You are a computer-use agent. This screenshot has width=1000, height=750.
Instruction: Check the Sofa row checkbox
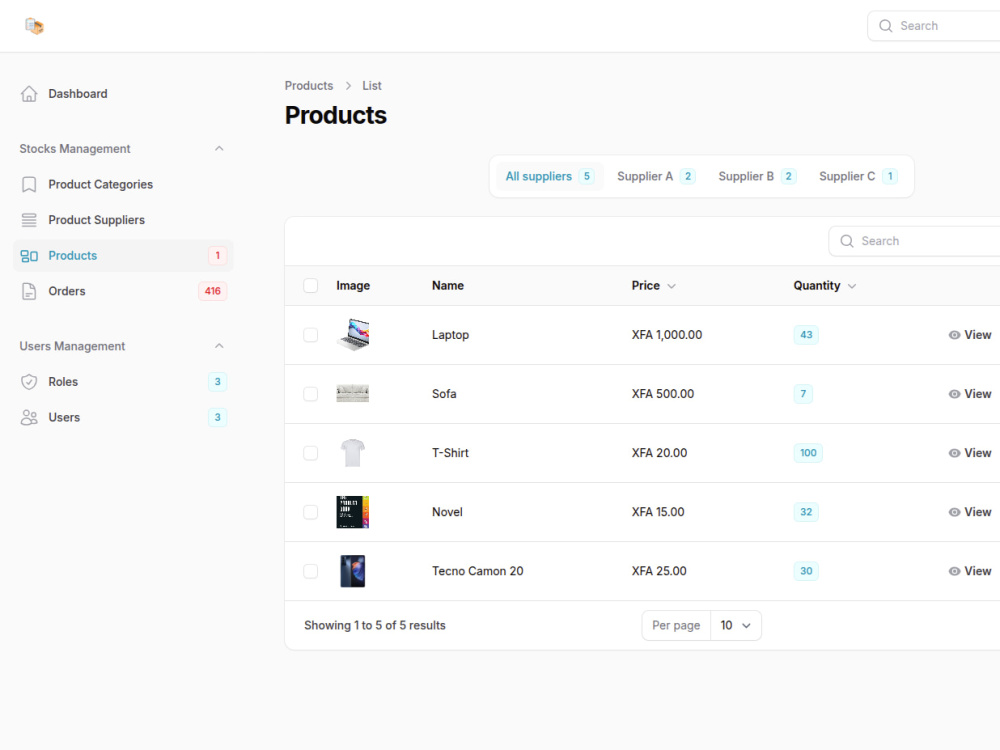coord(311,394)
